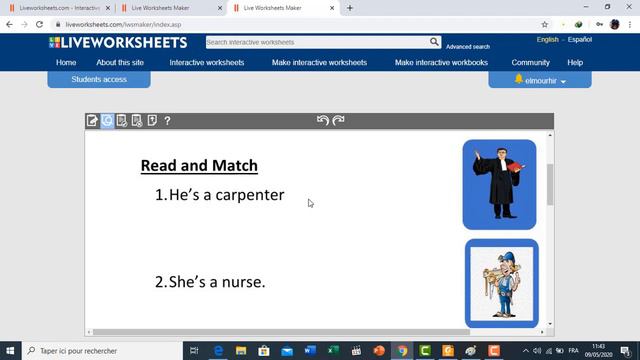This screenshot has width=640, height=360.
Task: Click the FRA keyboard language indicator
Action: 573,351
